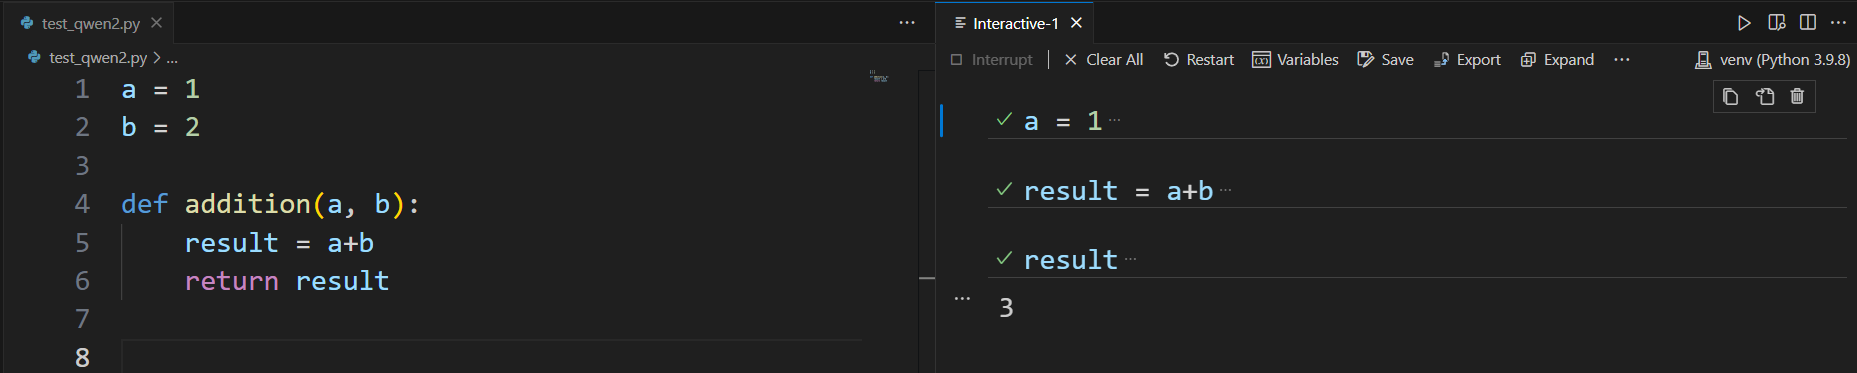Switch to the Interactive-1 tab

1015,23
